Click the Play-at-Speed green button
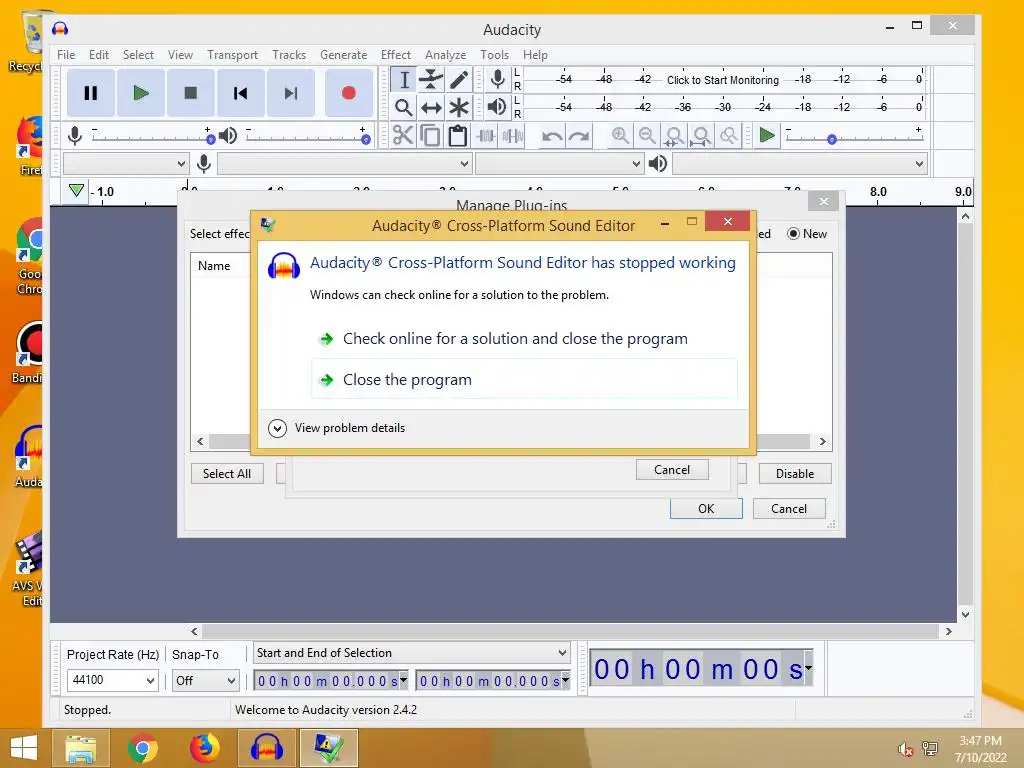 (767, 136)
